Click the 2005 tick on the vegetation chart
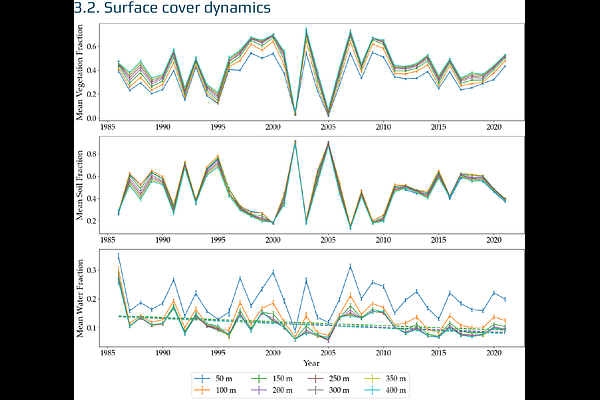 (328, 129)
